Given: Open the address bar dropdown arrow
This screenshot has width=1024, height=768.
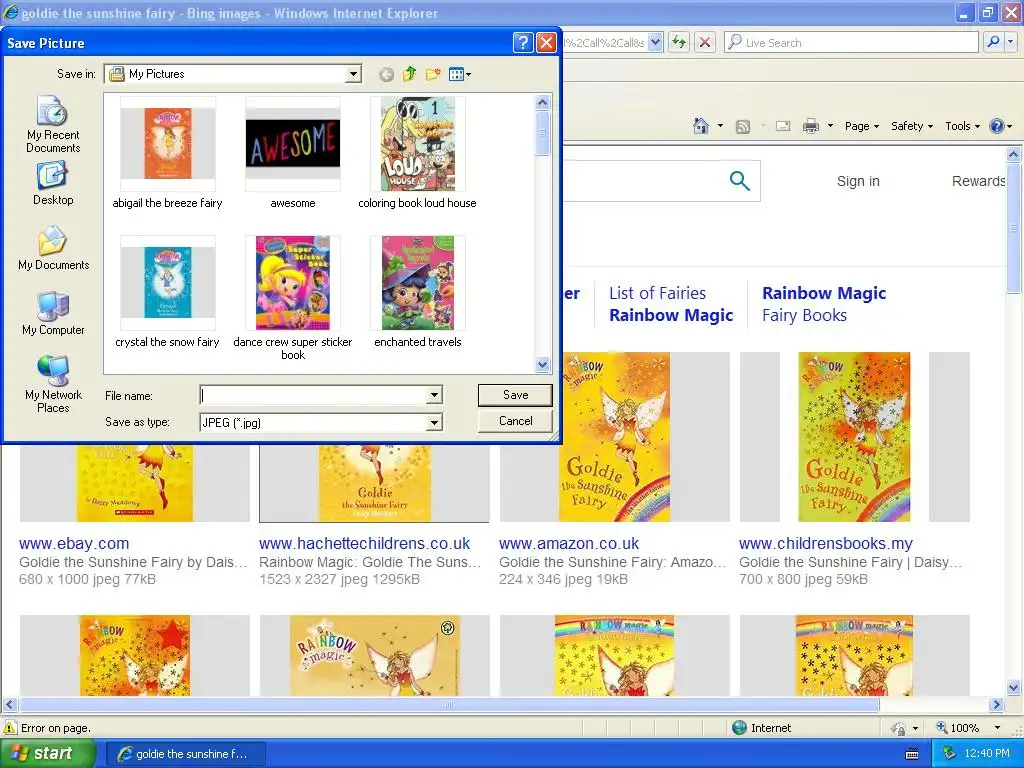Looking at the screenshot, I should [656, 42].
